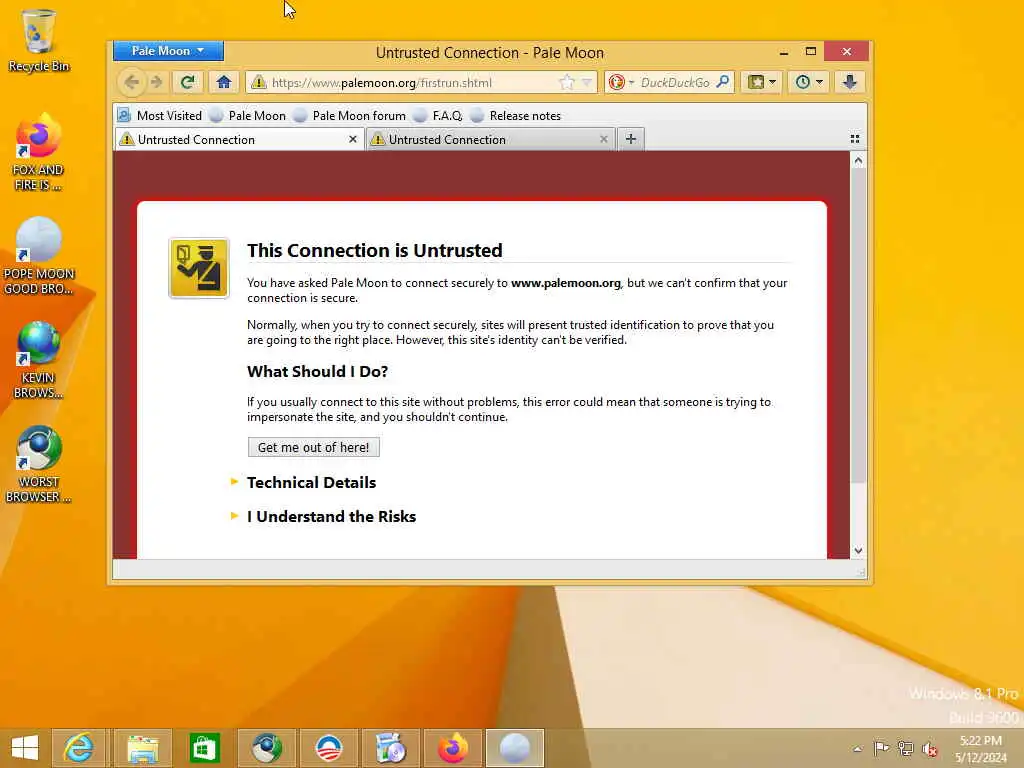Open the Action Center flag tray icon
Viewport: 1024px width, 768px height.
coord(881,748)
